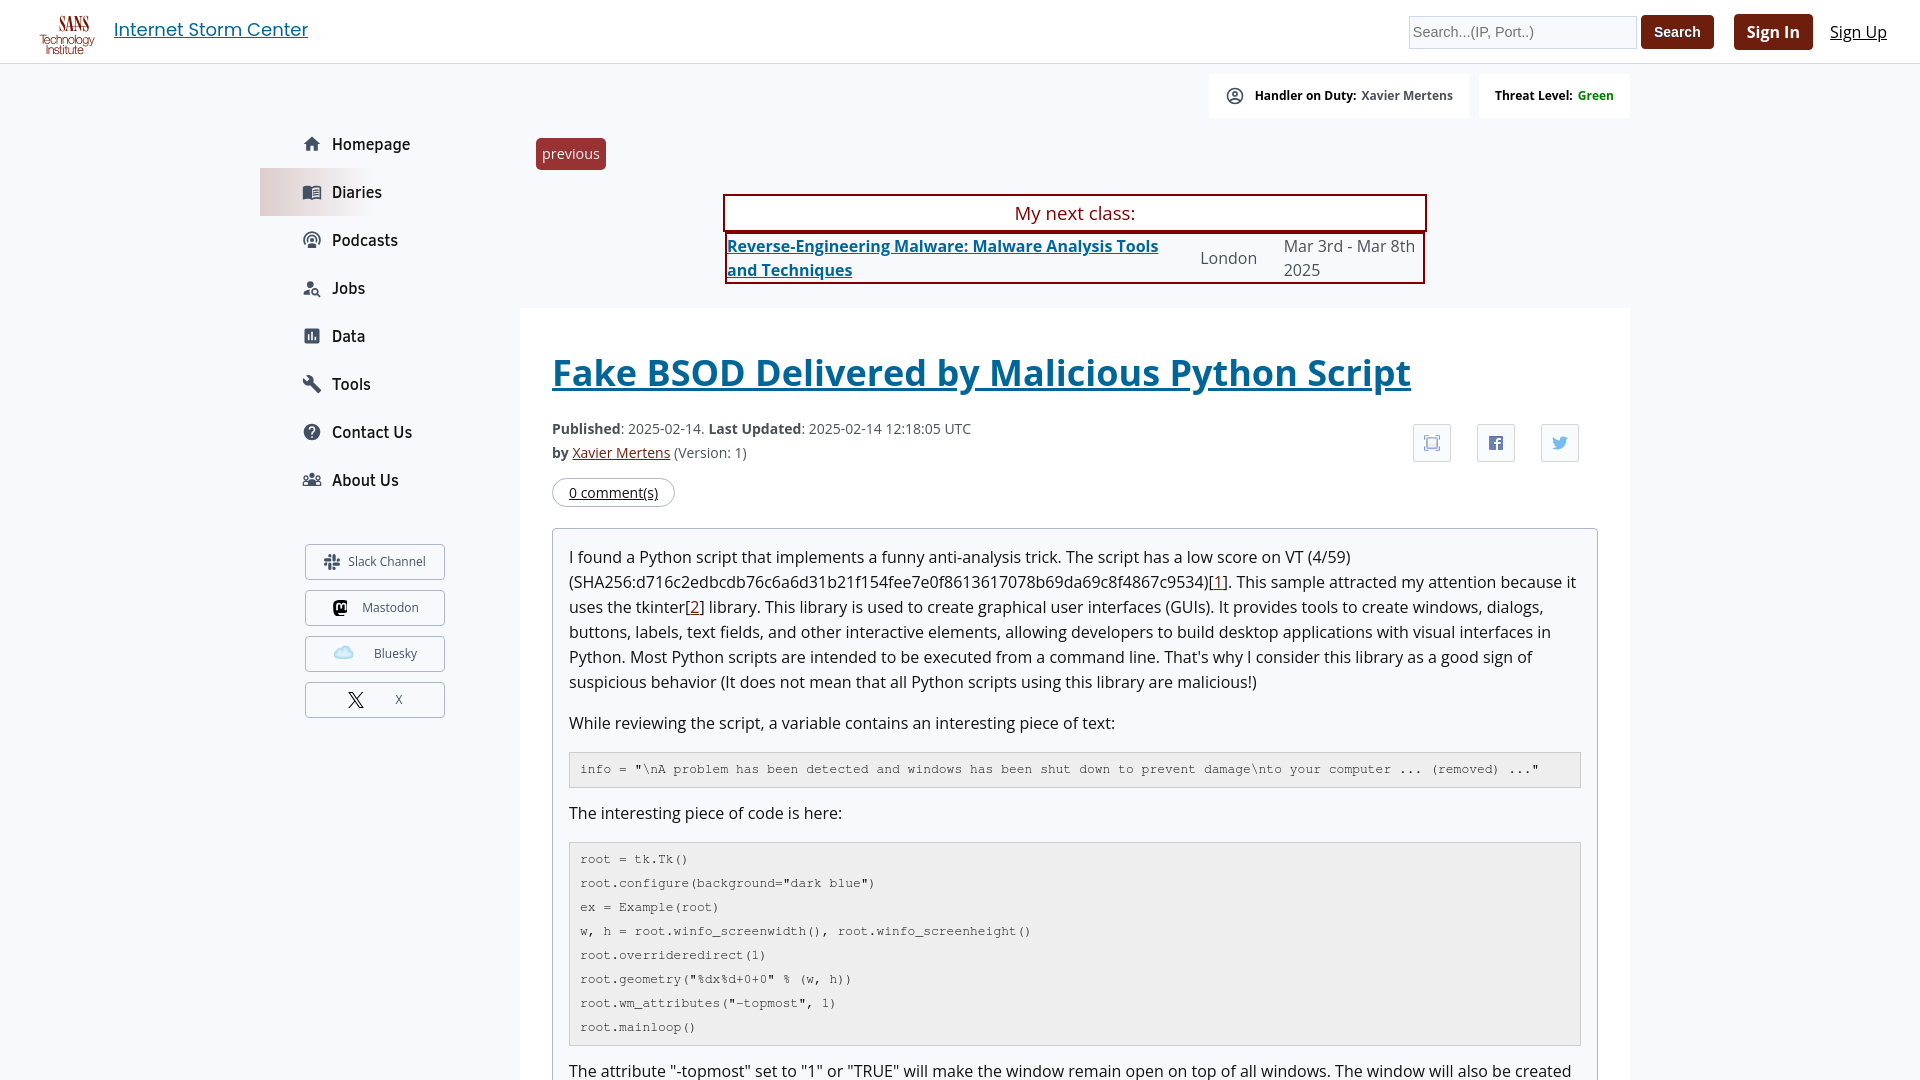View the 0 comment(s) link
This screenshot has height=1080, width=1920.
click(613, 493)
